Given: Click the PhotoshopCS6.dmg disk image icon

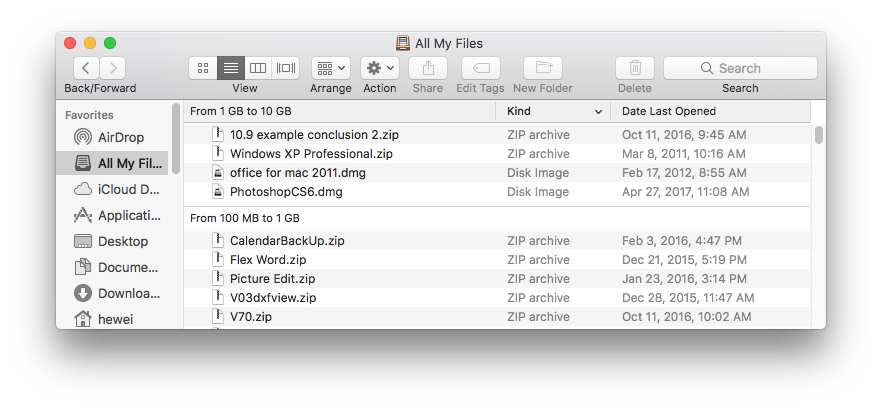Looking at the screenshot, I should click(x=218, y=192).
